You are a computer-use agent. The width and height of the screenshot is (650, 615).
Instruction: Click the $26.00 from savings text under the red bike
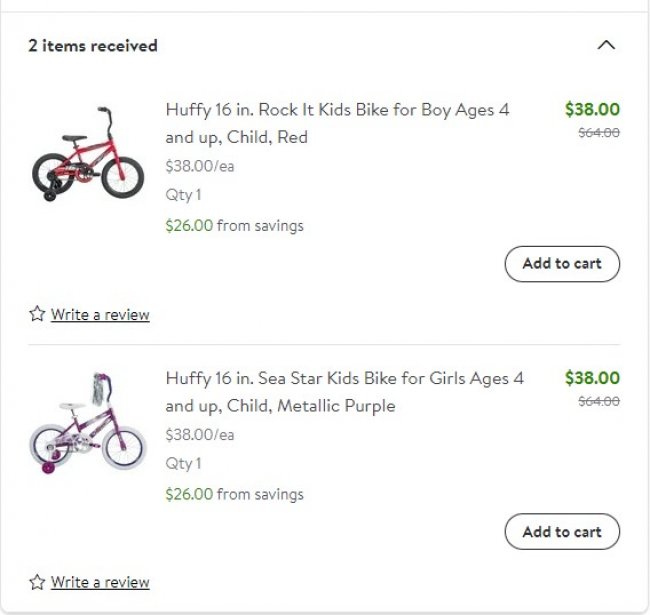[x=234, y=226]
